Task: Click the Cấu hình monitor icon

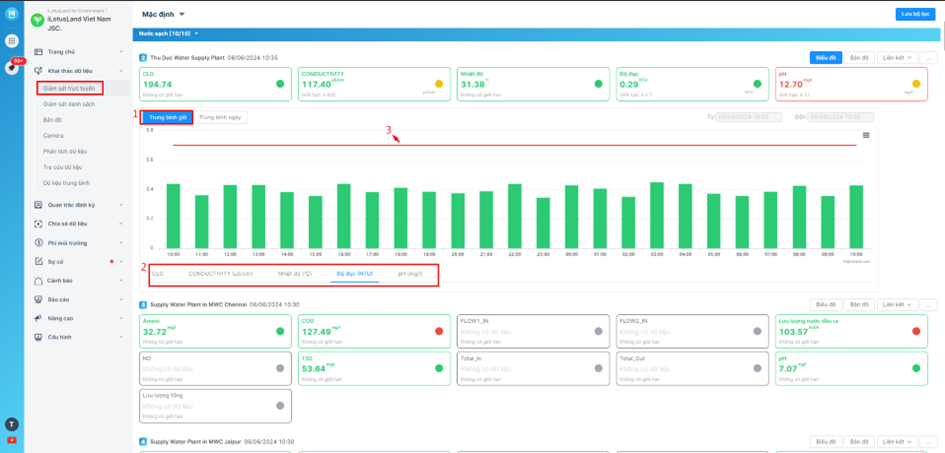Action: 39,337
